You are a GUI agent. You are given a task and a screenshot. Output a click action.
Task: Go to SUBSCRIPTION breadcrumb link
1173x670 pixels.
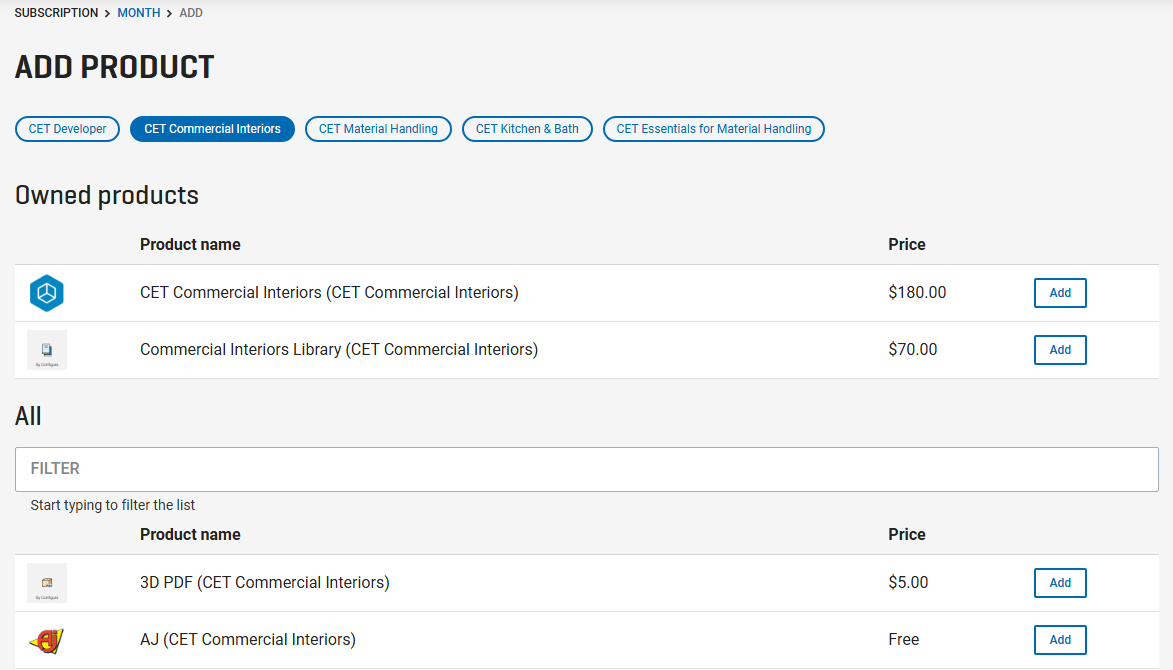tap(56, 13)
